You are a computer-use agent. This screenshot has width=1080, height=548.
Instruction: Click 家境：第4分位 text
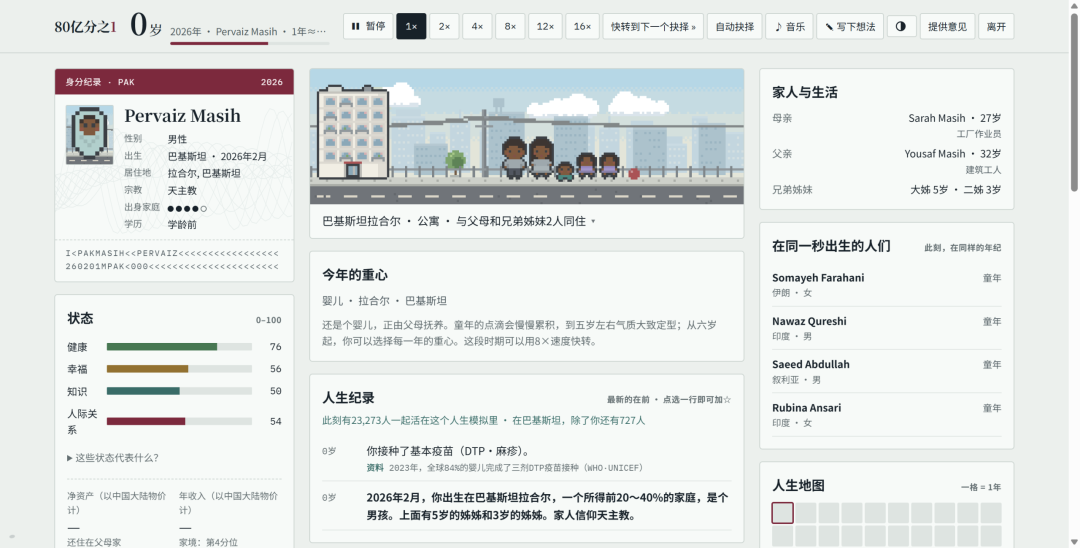208,542
